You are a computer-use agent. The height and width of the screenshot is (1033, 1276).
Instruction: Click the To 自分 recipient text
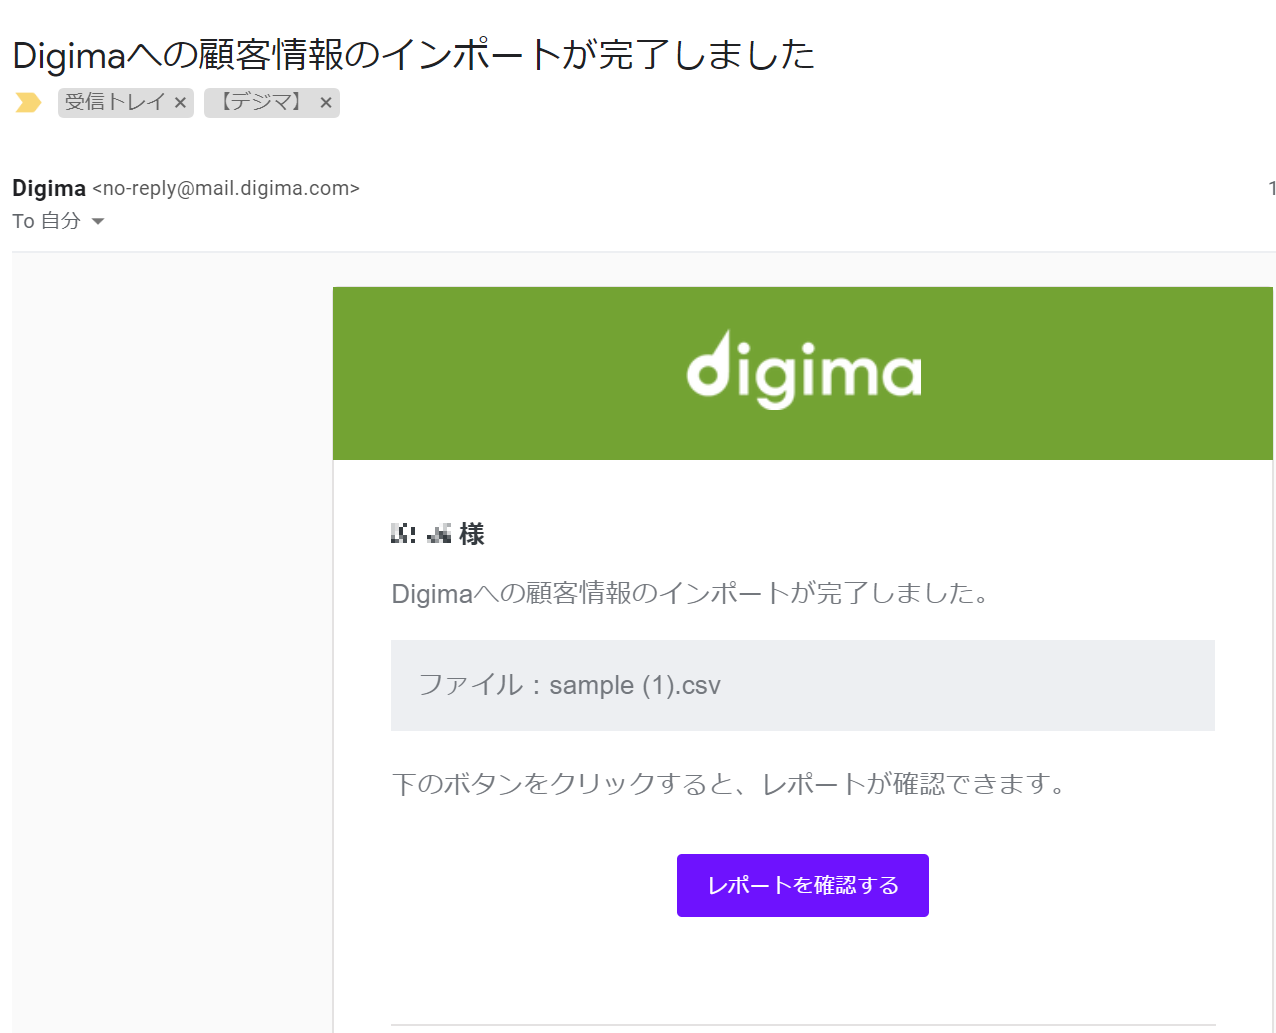(x=46, y=221)
